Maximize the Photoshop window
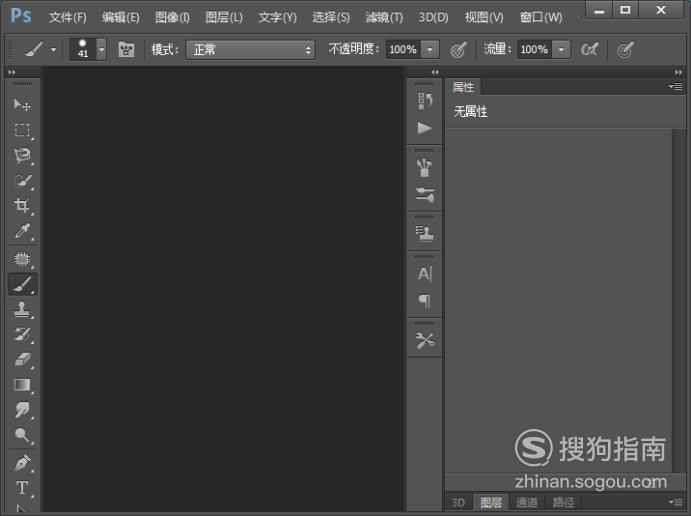The height and width of the screenshot is (516, 691). tap(625, 10)
